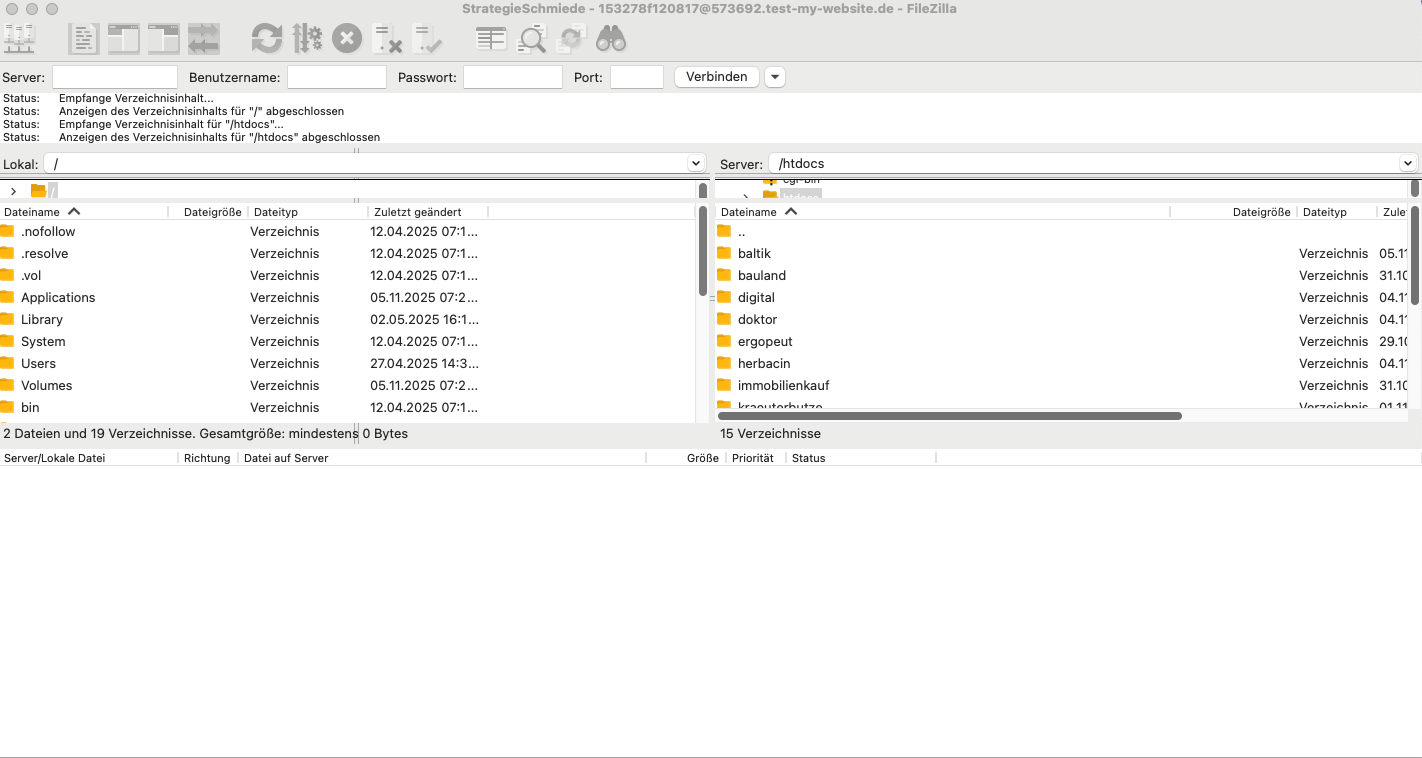Sort local files by Dateityp column

pos(276,212)
